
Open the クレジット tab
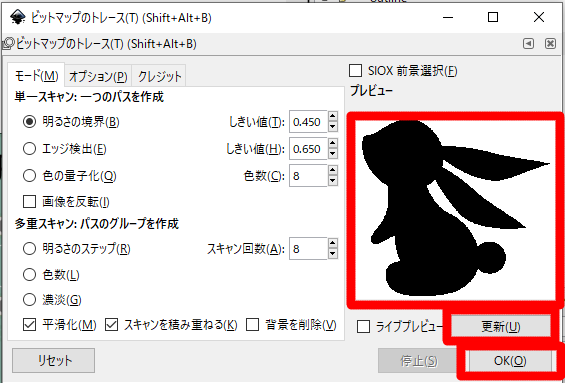[160, 76]
